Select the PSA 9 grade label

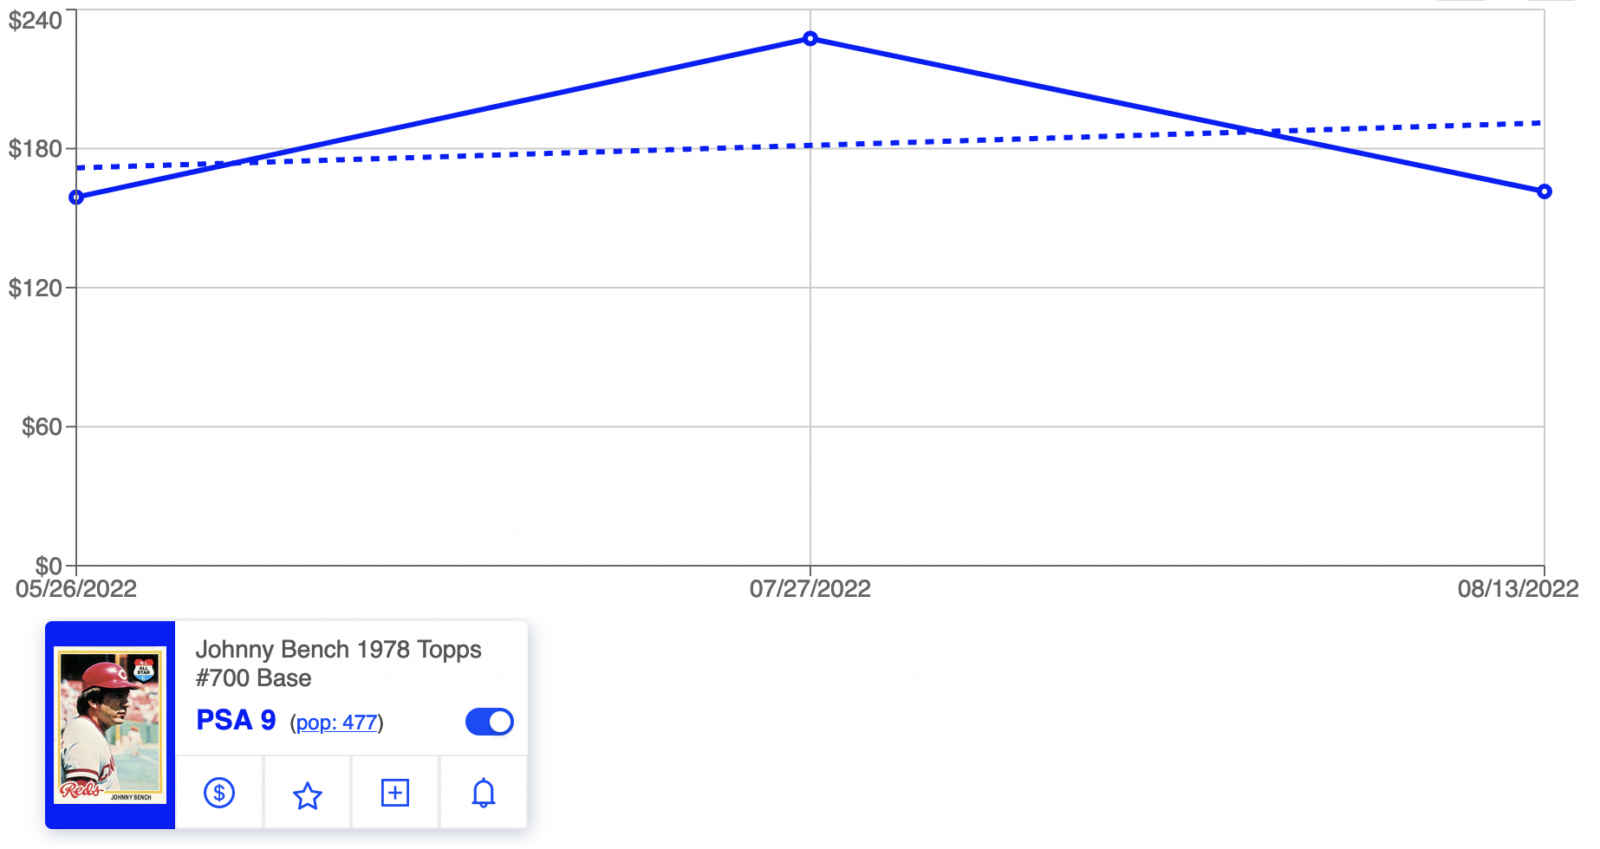coord(236,720)
